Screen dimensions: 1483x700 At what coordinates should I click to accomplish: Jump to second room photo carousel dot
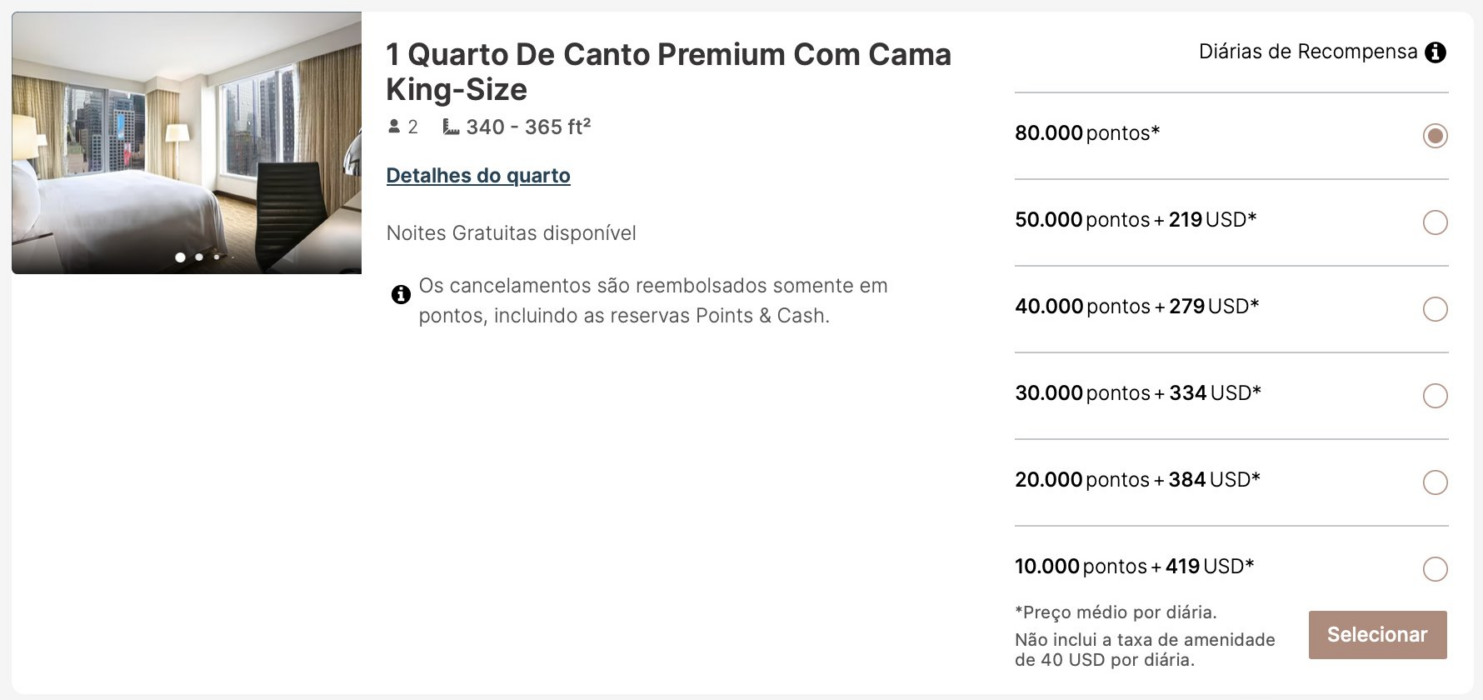tap(199, 257)
